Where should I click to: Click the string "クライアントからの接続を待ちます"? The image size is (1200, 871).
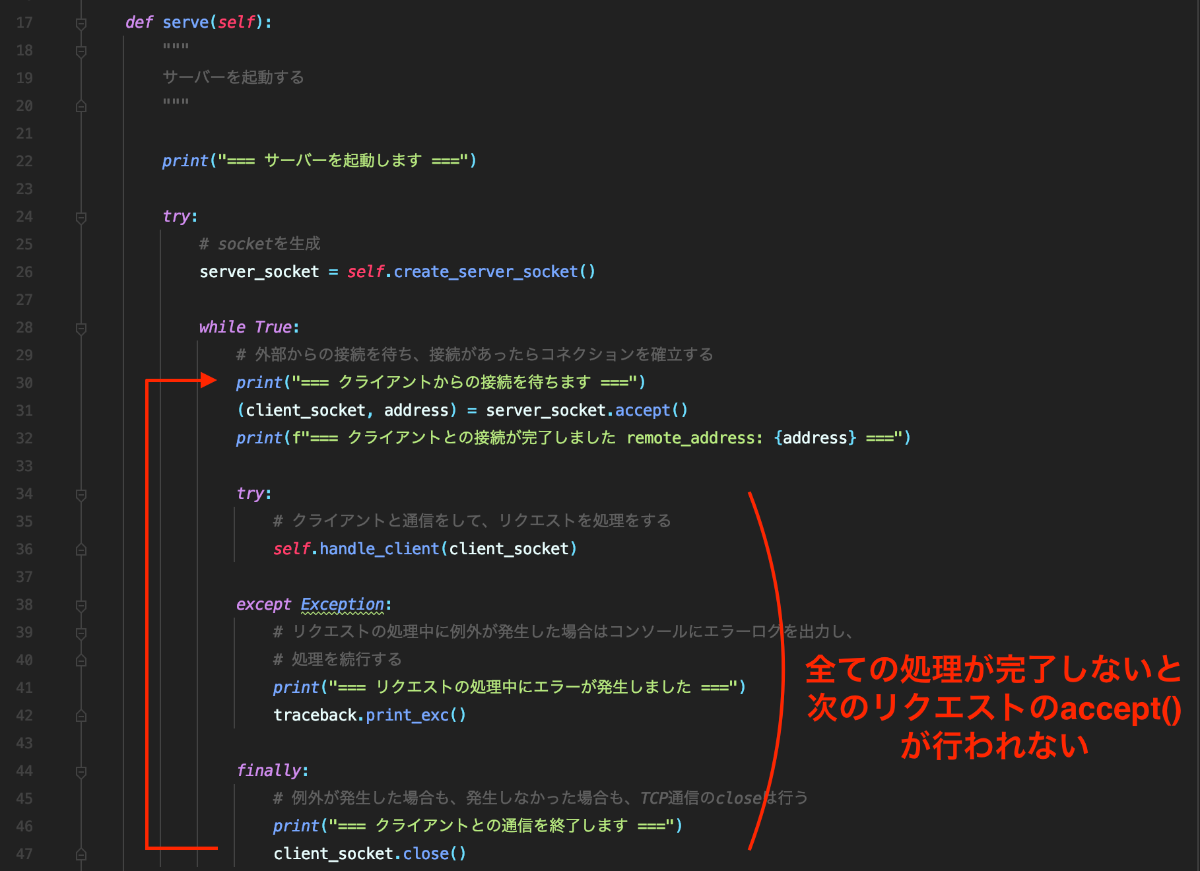coord(465,382)
